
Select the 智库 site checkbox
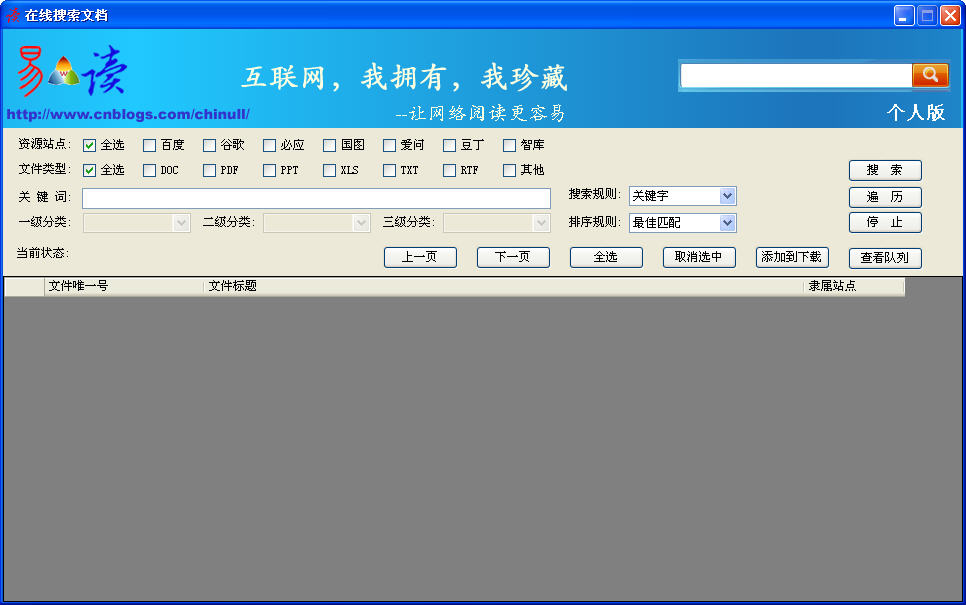(510, 145)
